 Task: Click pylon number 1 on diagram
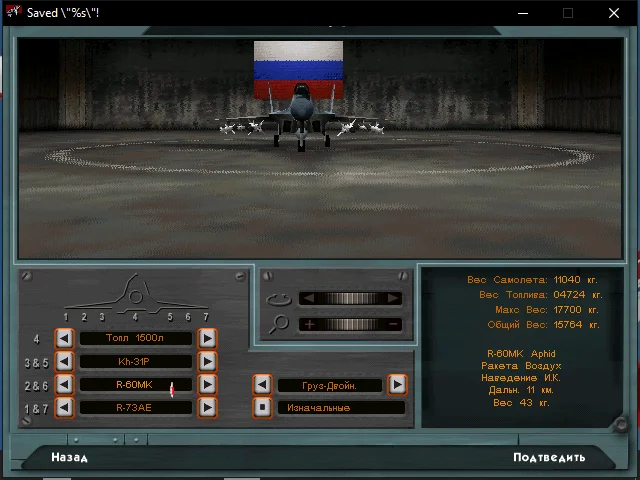point(66,317)
